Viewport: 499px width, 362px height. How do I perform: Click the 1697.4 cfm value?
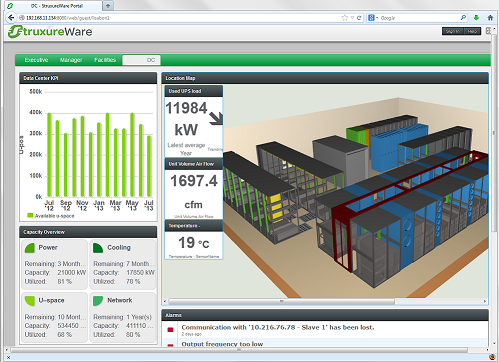point(194,192)
